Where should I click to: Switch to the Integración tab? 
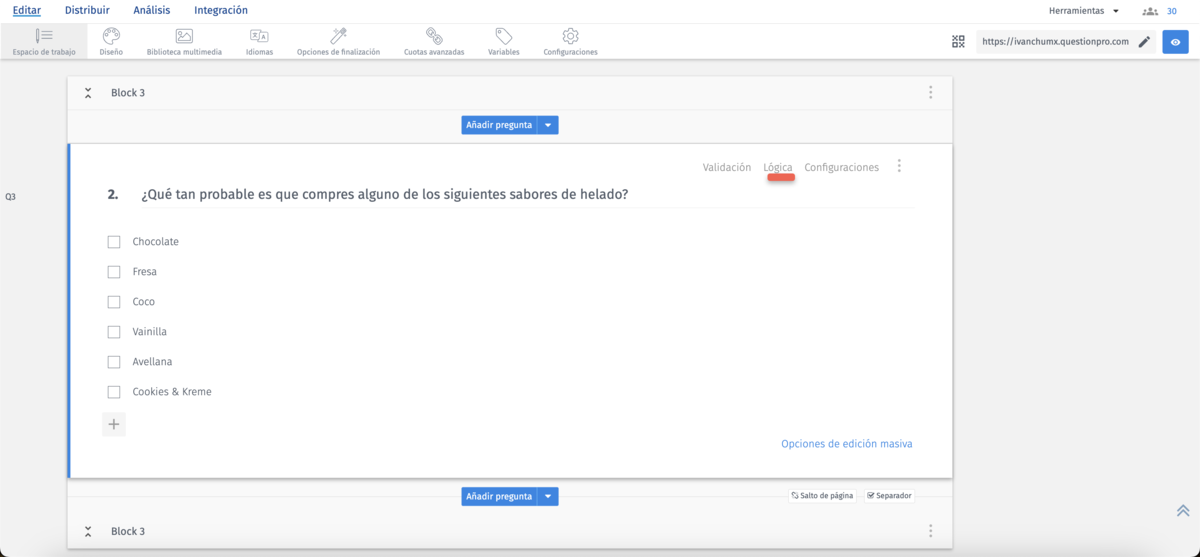coord(221,11)
